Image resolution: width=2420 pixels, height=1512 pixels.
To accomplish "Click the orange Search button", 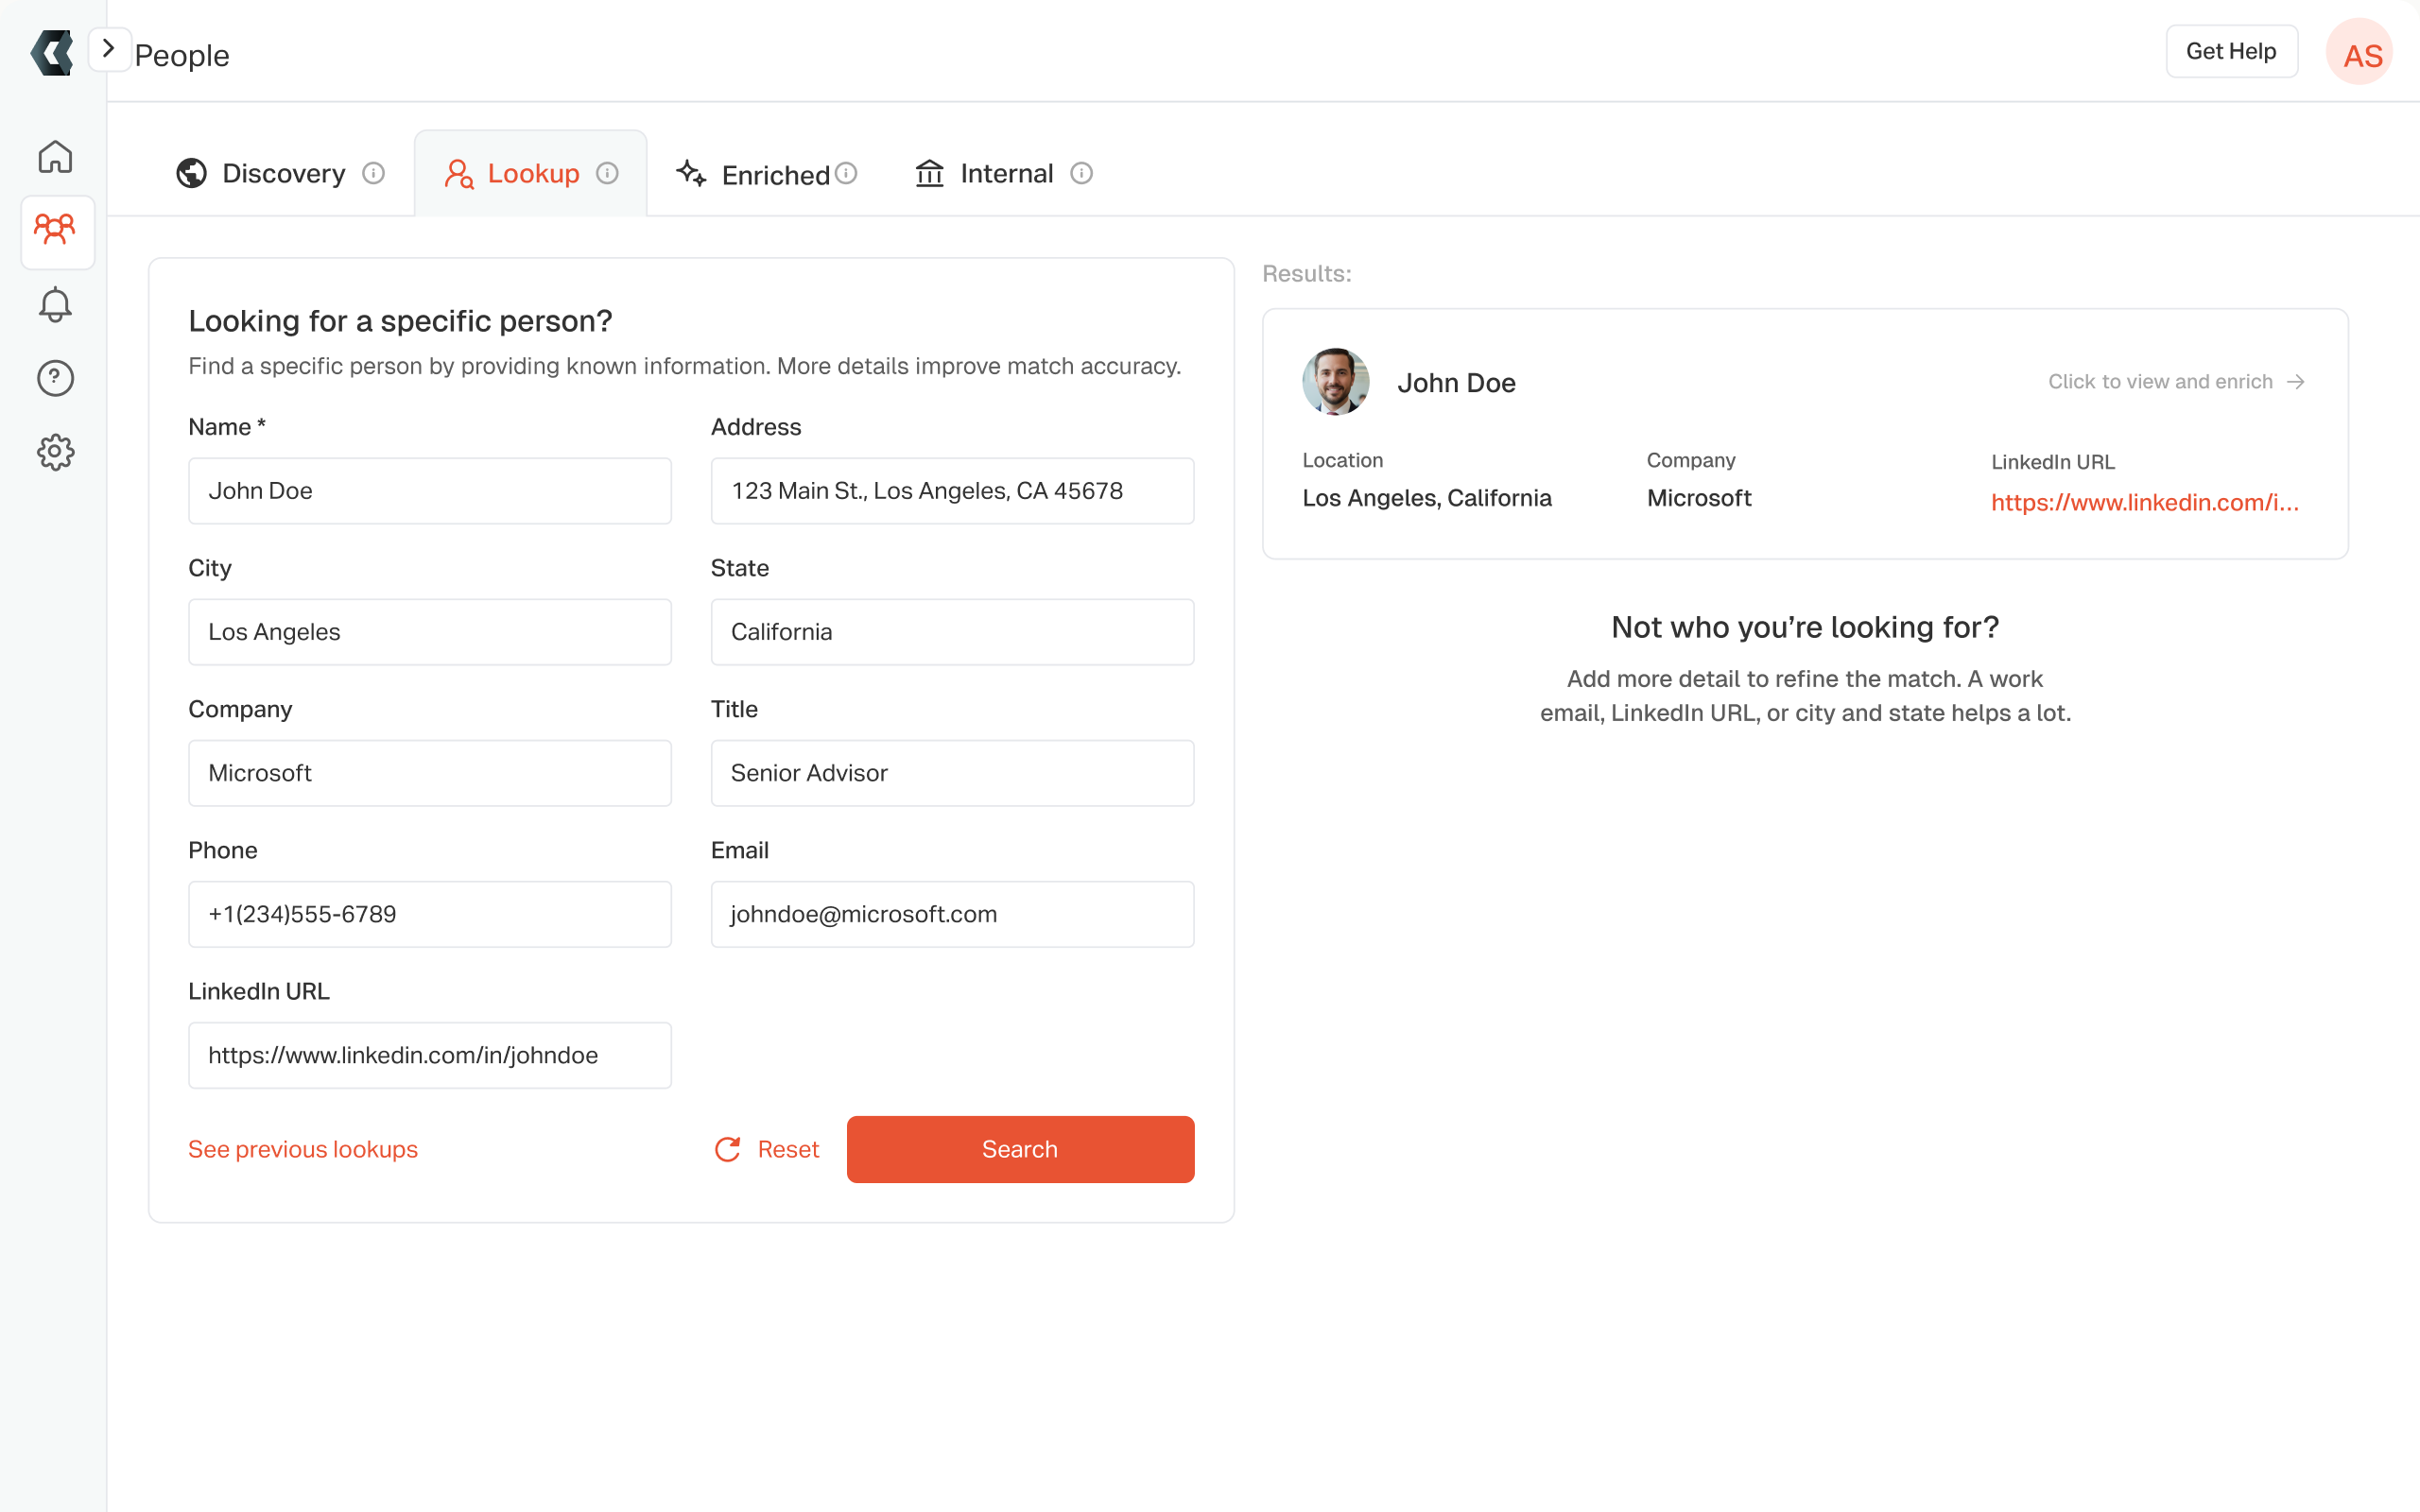I will point(1021,1149).
